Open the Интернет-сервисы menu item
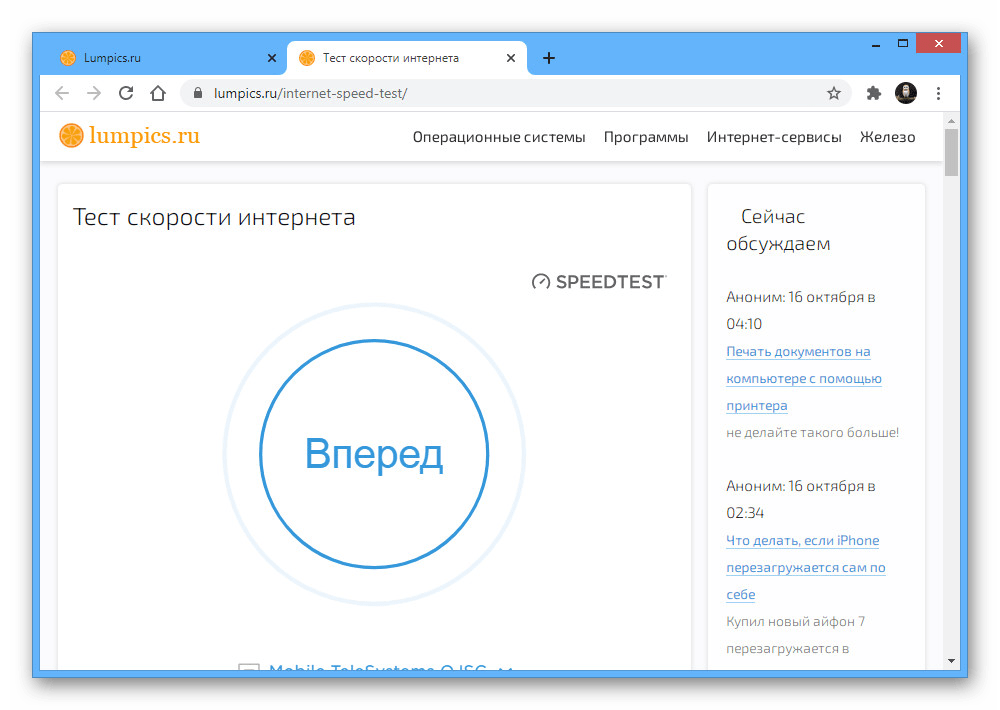 [x=774, y=137]
